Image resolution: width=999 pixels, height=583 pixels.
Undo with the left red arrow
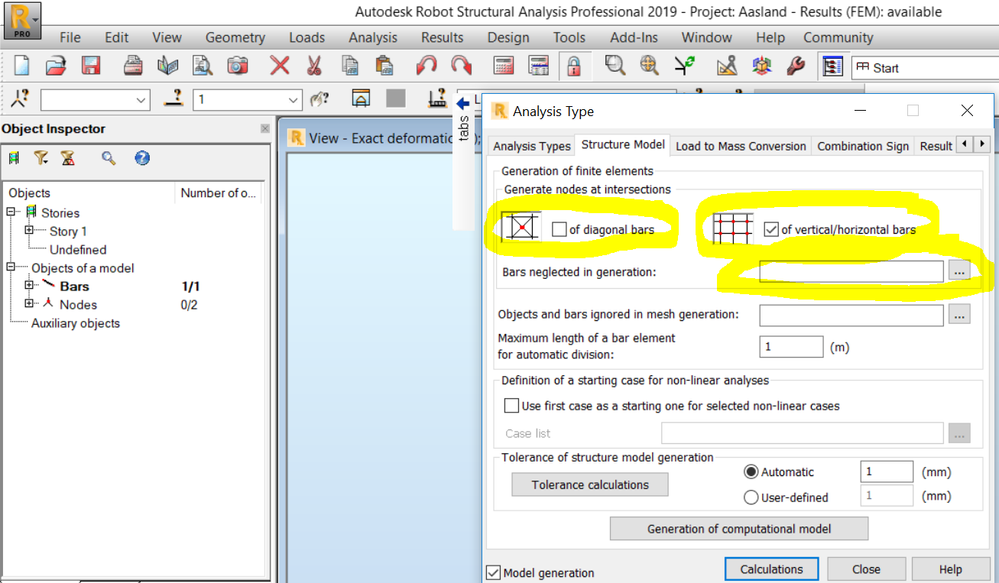tap(426, 66)
